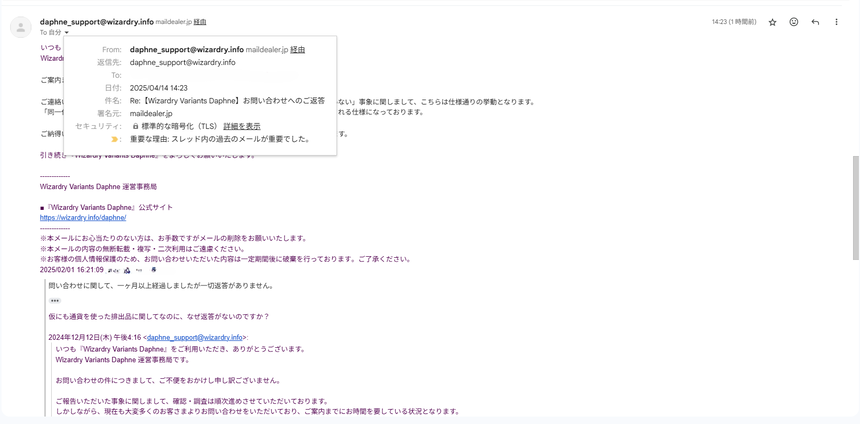The image size is (860, 424).
Task: Add an emoji reaction to the email
Action: point(794,22)
